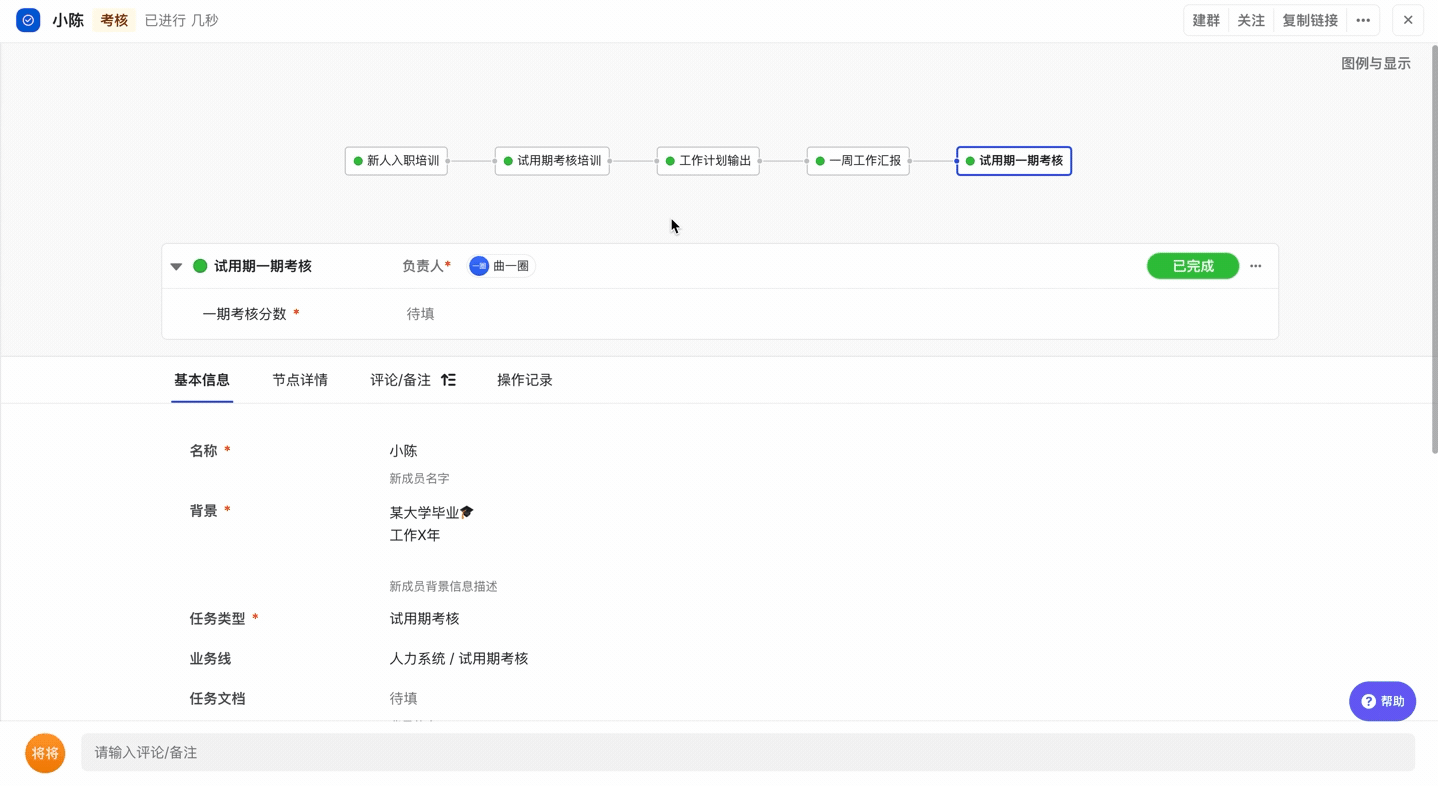Click 待填 value for 一期考核分数
This screenshot has width=1438, height=786.
coord(420,314)
